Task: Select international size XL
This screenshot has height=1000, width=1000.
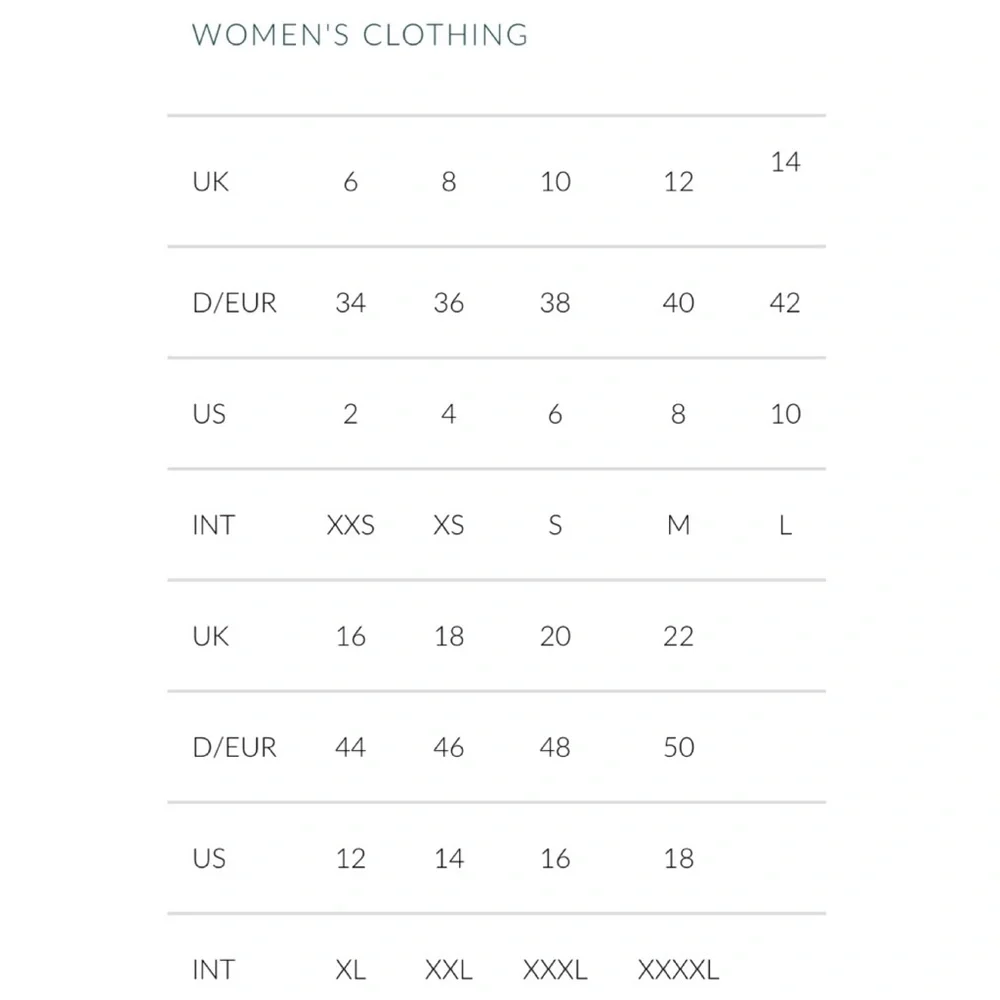Action: pyautogui.click(x=350, y=969)
